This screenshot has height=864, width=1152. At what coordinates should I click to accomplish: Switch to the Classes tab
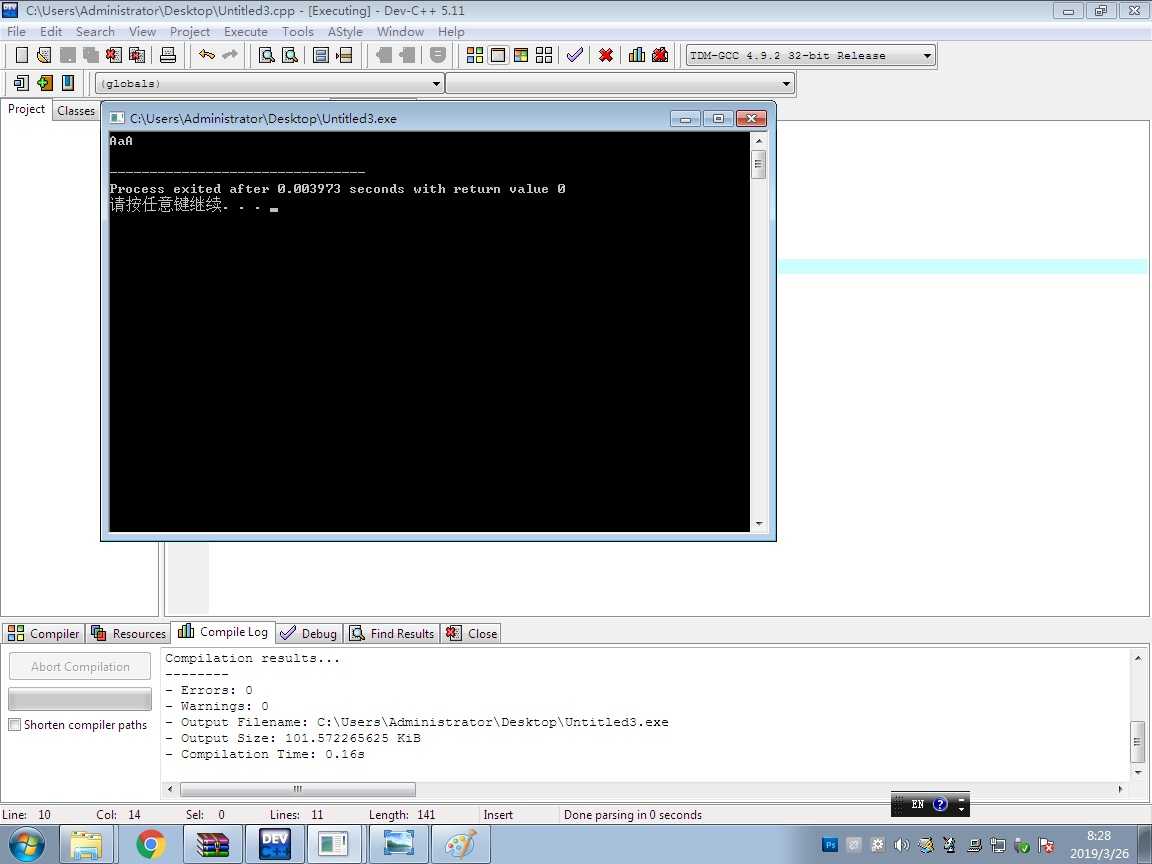tap(76, 110)
